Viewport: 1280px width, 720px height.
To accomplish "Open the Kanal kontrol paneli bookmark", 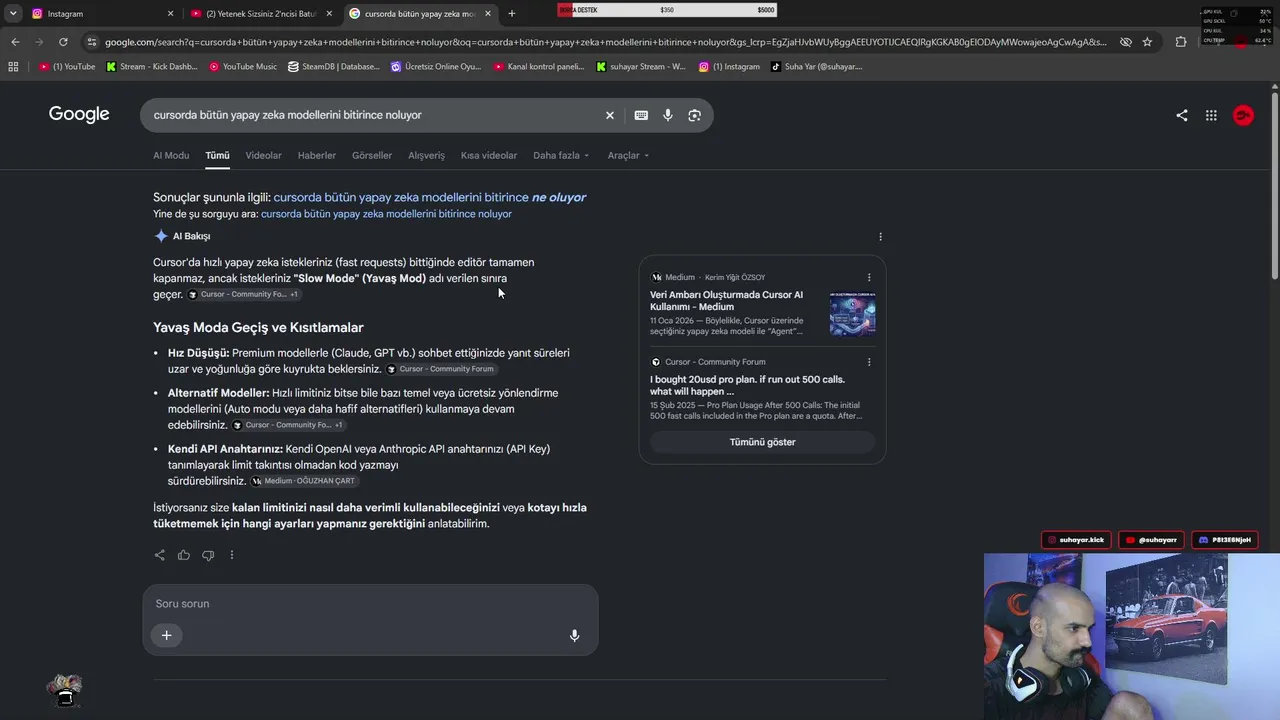I will pos(539,67).
